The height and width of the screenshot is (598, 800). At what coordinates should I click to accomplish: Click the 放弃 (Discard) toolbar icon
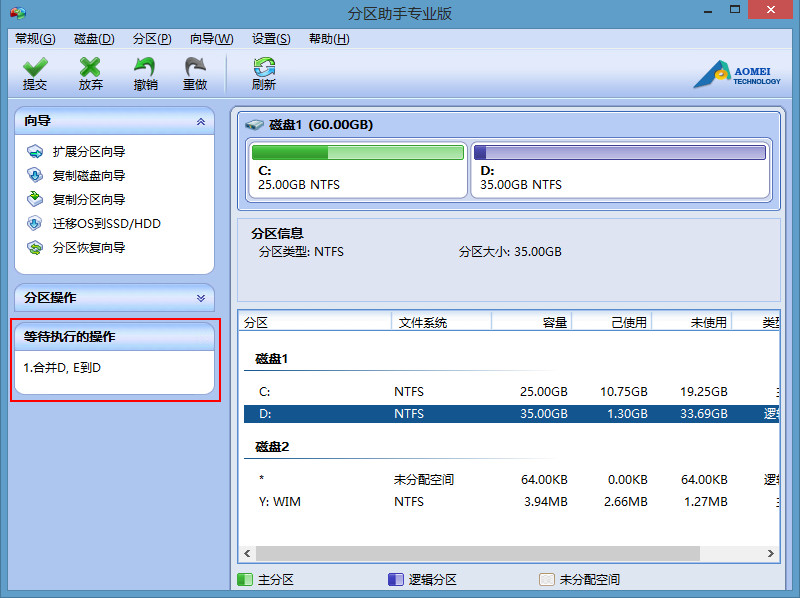(91, 68)
